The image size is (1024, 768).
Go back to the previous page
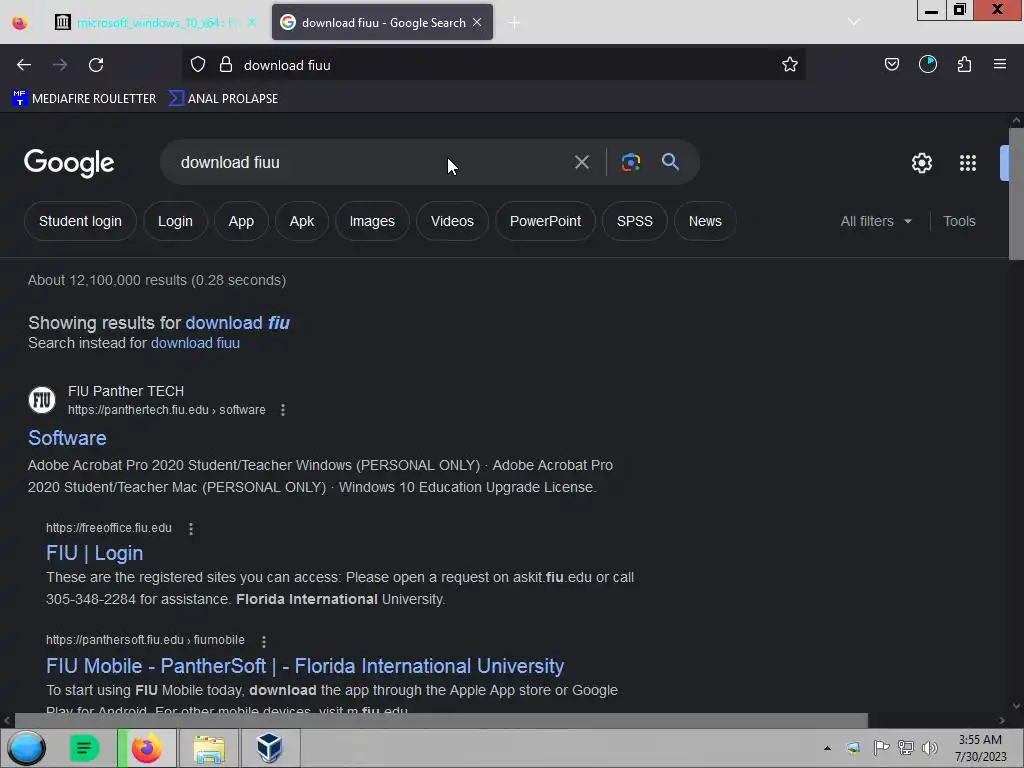click(x=24, y=65)
